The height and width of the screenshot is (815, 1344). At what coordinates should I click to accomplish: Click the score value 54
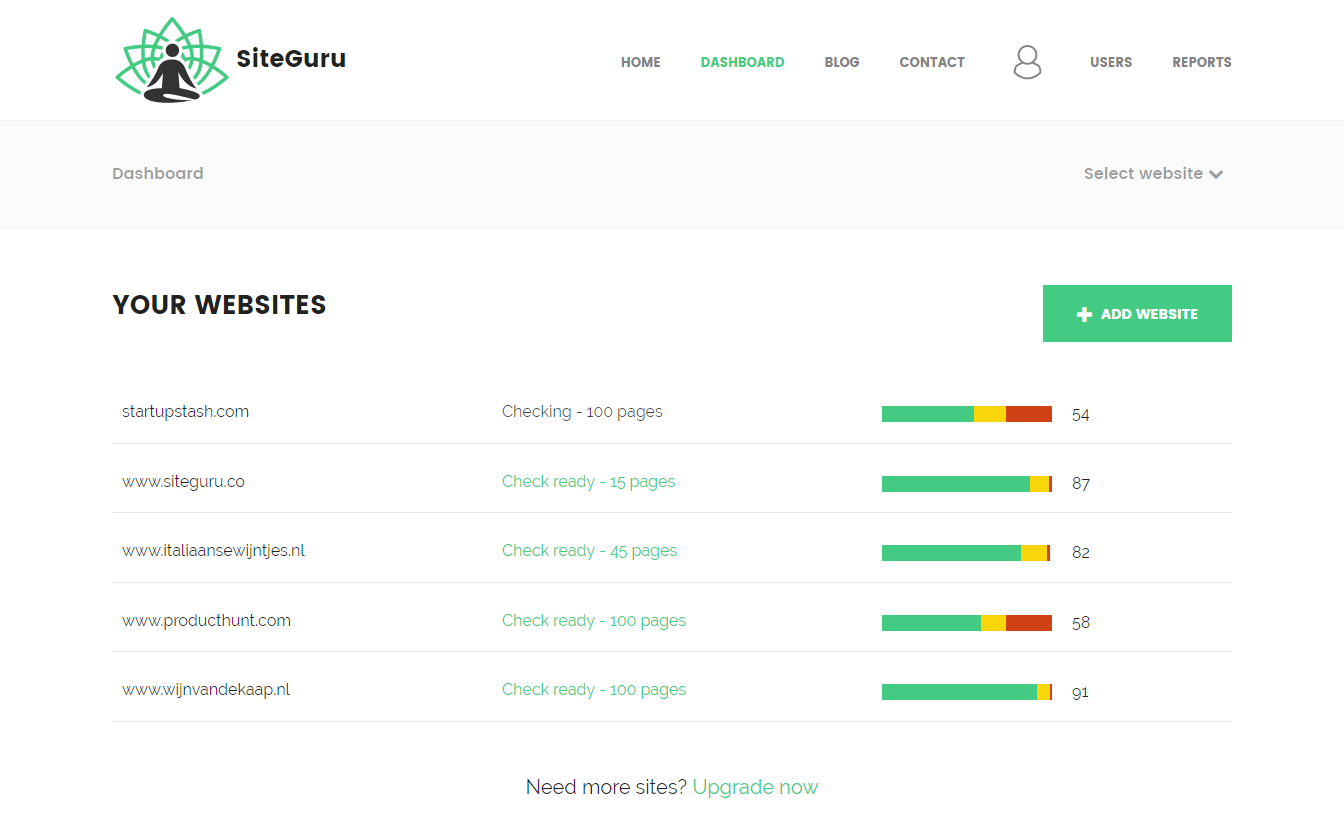click(1080, 414)
